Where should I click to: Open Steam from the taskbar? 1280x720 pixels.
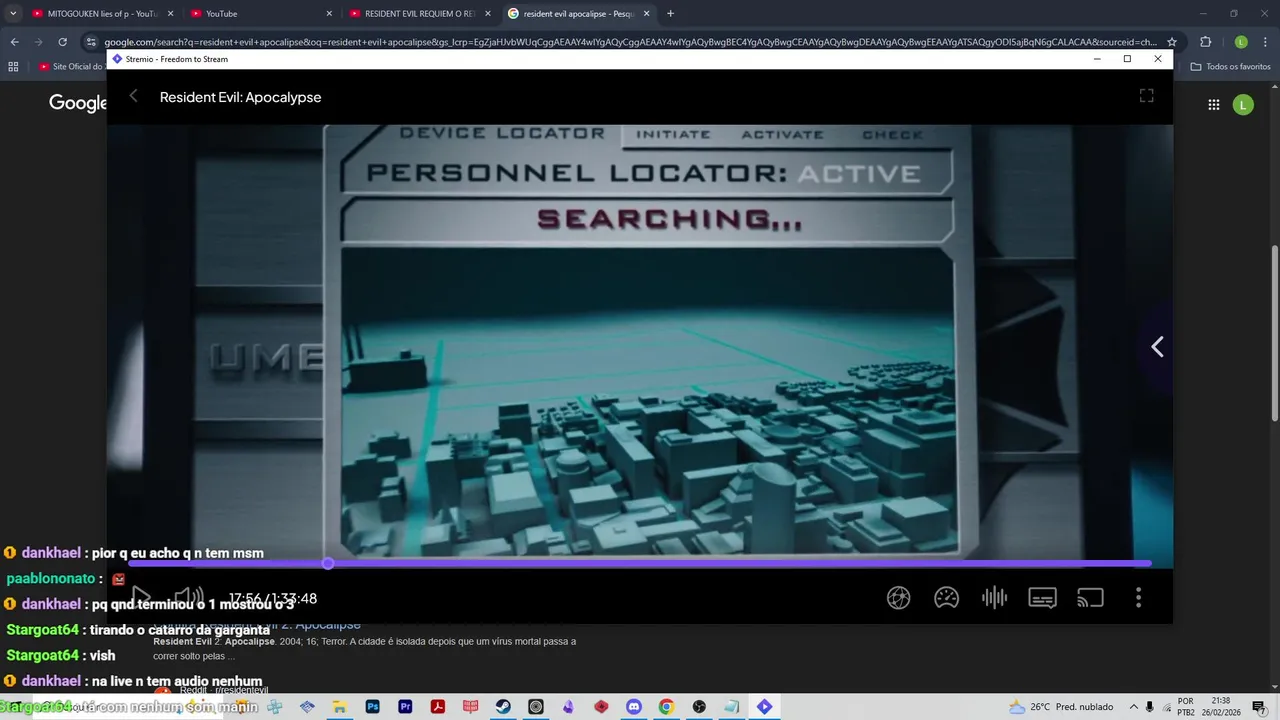pyautogui.click(x=503, y=707)
